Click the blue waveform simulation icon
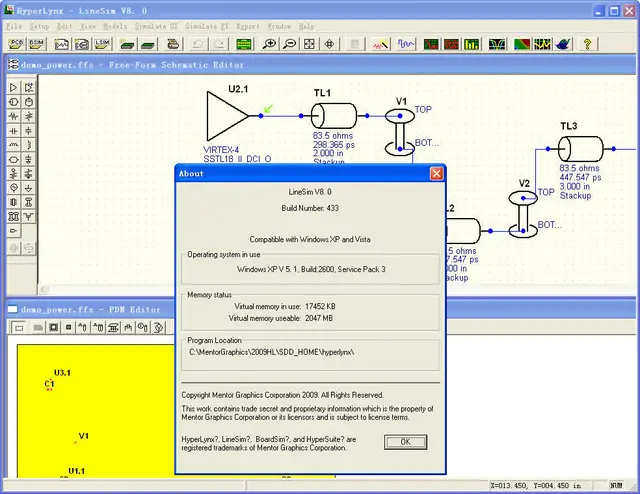Image resolution: width=640 pixels, height=494 pixels. (406, 44)
